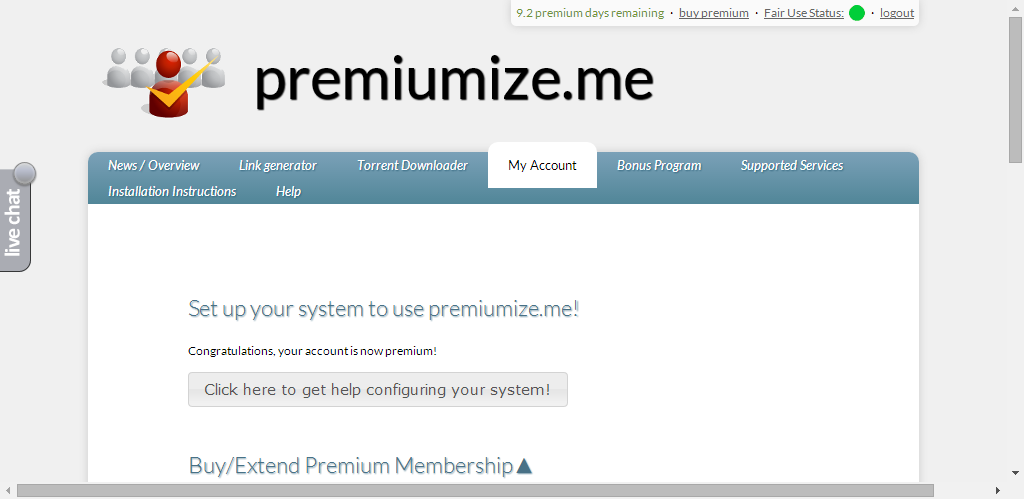This screenshot has width=1024, height=499.
Task: Click the buy premium link
Action: click(x=713, y=13)
